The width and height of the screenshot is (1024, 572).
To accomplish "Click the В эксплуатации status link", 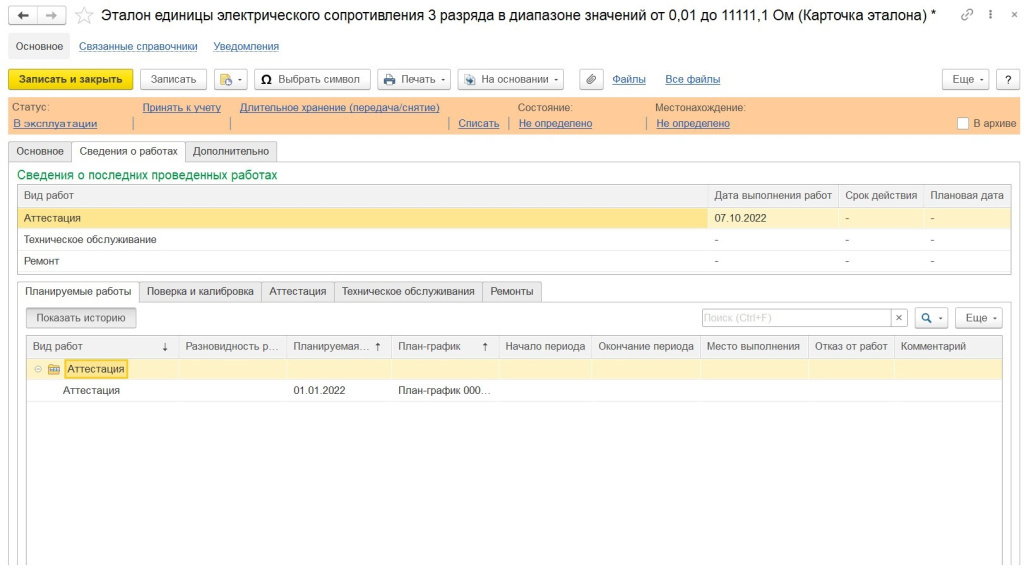I will (x=55, y=123).
